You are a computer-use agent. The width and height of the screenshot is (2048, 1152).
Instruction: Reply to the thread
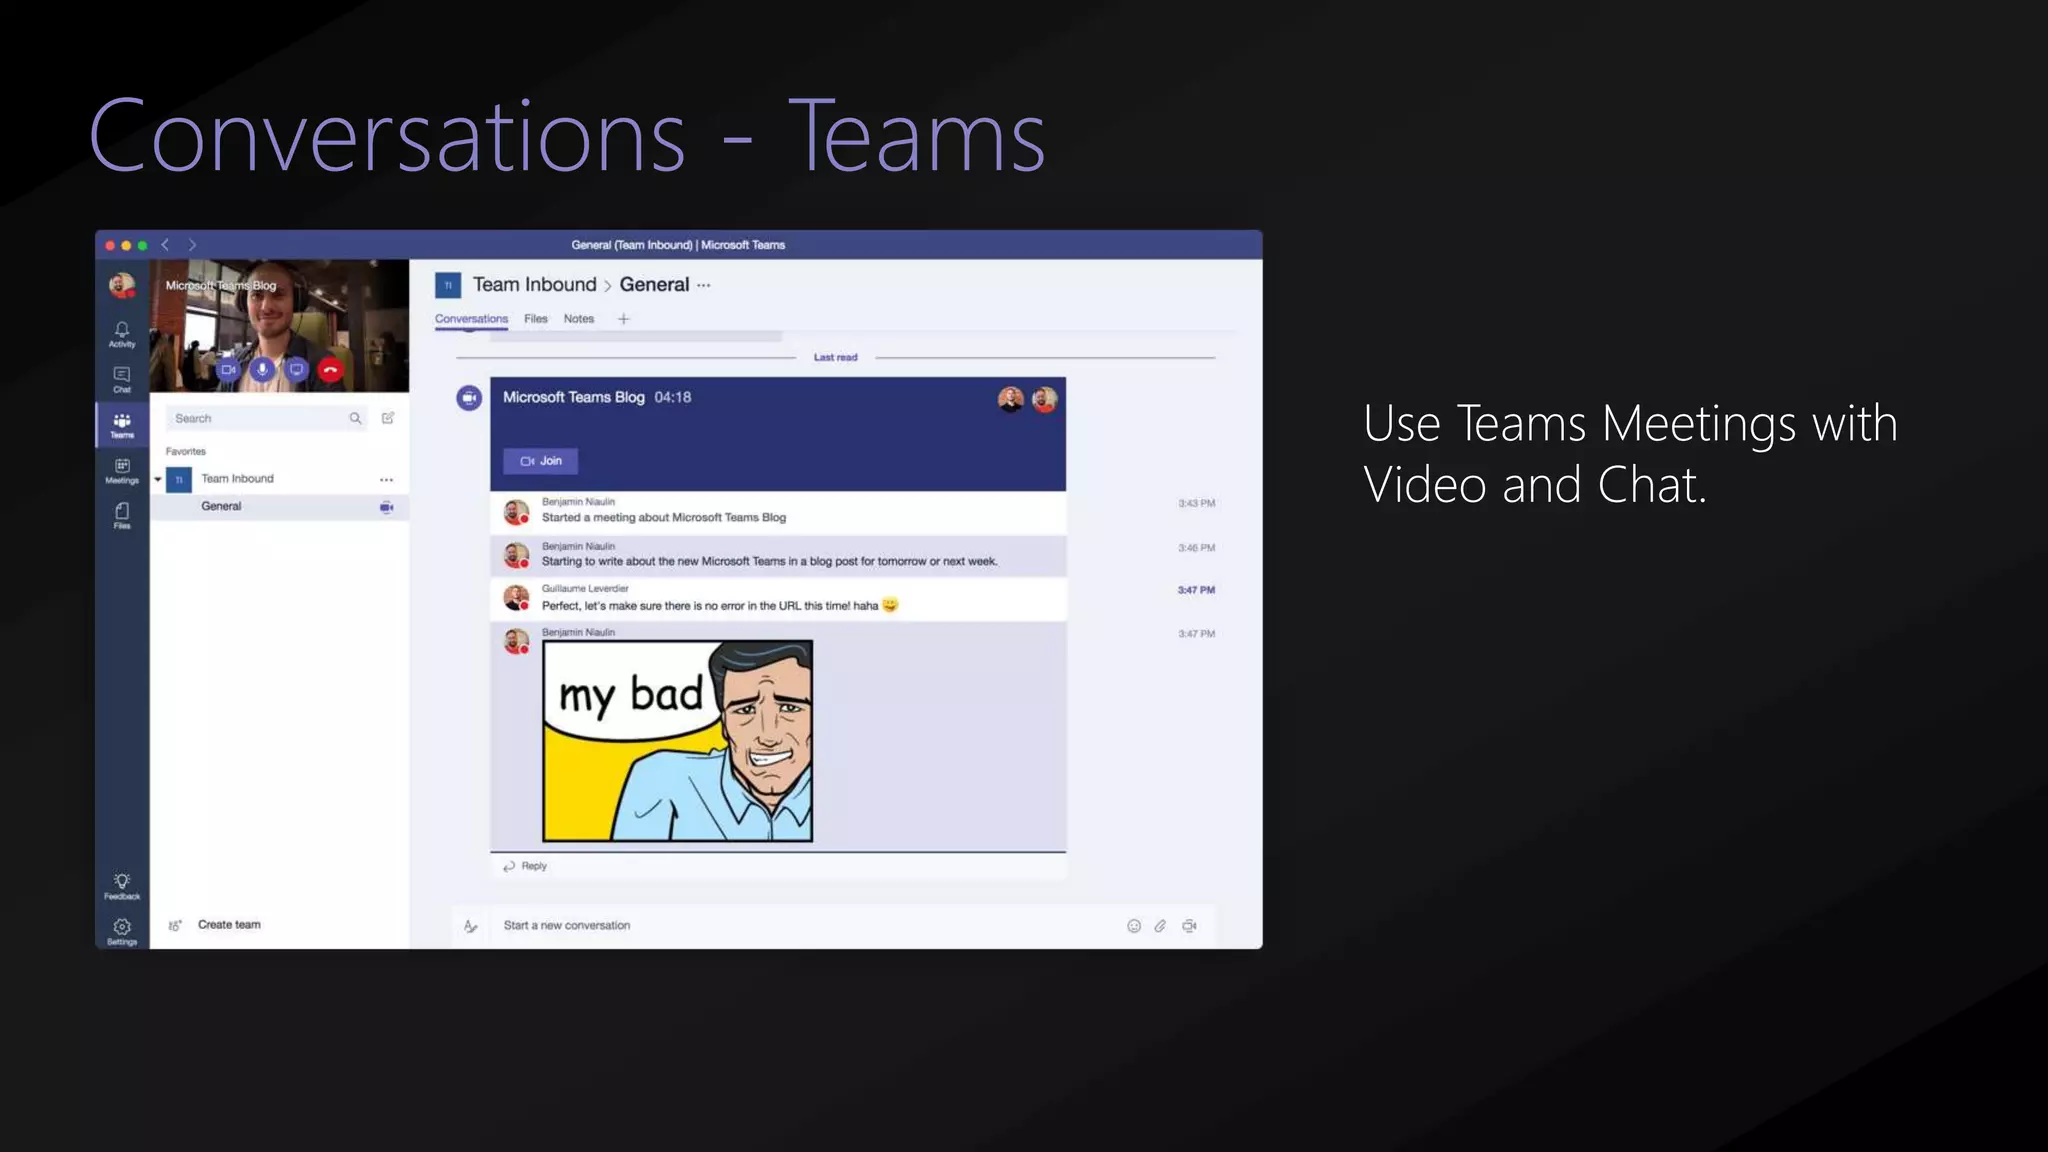point(526,866)
